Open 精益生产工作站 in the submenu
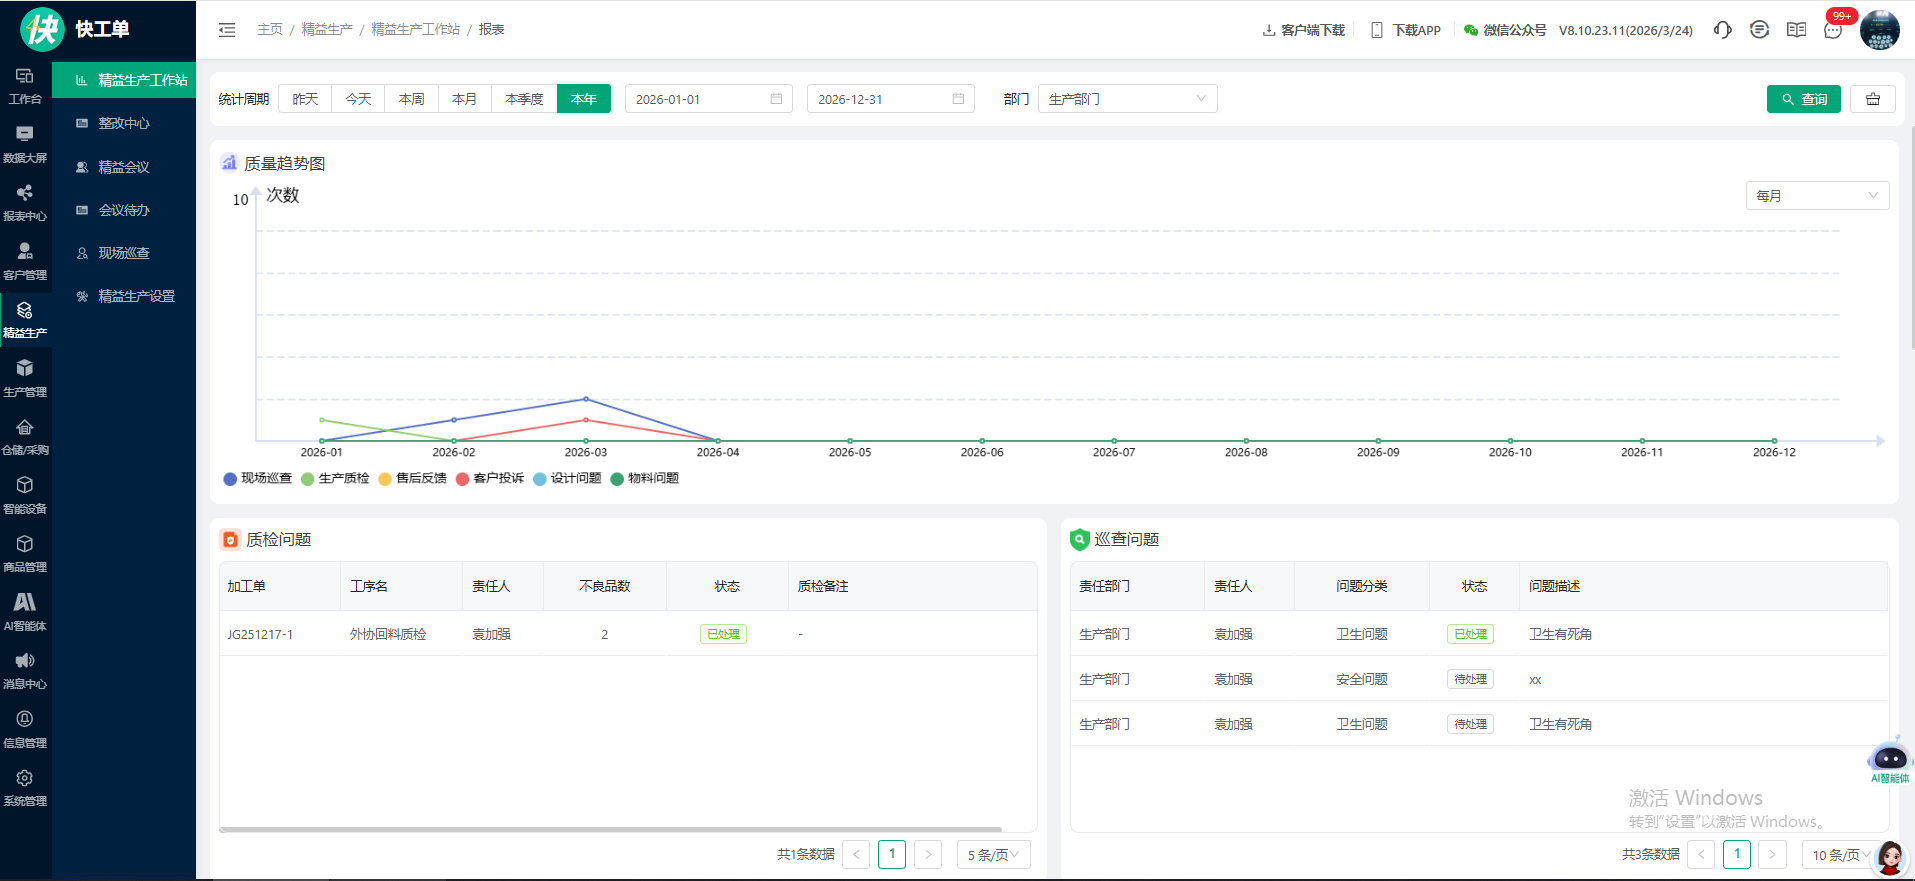Screen dimensions: 1915x881 point(124,80)
